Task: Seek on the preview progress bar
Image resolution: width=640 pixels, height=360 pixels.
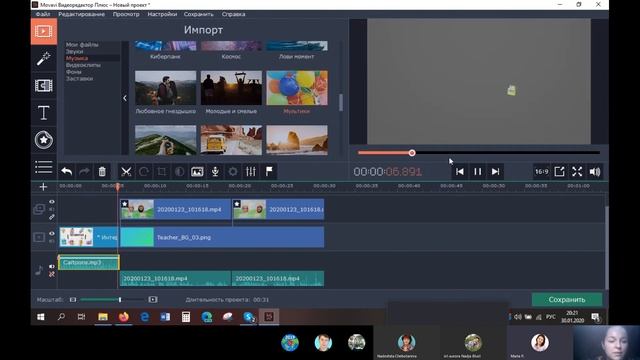Action: 479,153
